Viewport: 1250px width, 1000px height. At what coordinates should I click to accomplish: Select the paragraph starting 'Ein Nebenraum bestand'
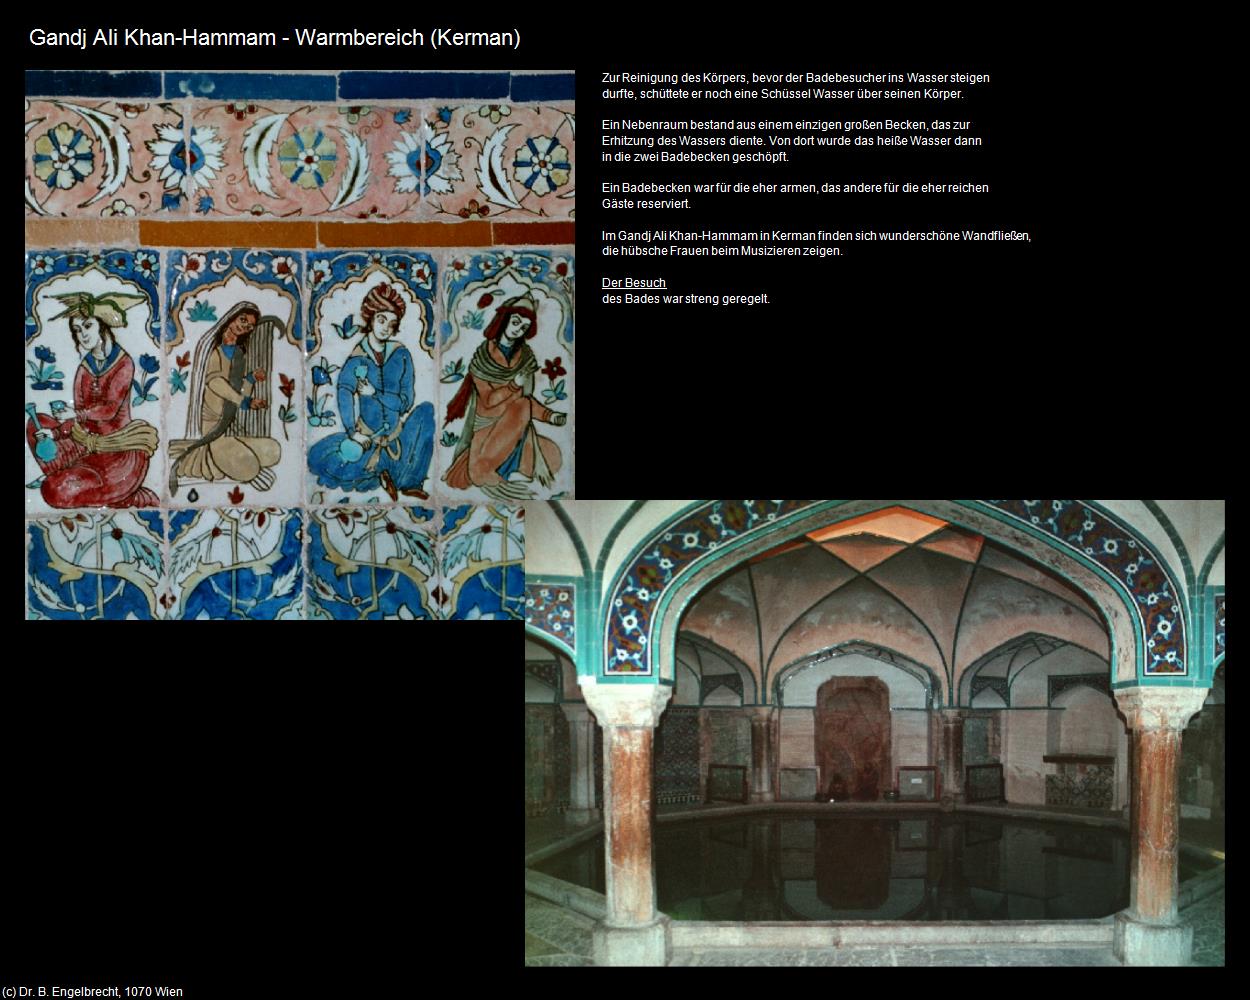point(792,141)
